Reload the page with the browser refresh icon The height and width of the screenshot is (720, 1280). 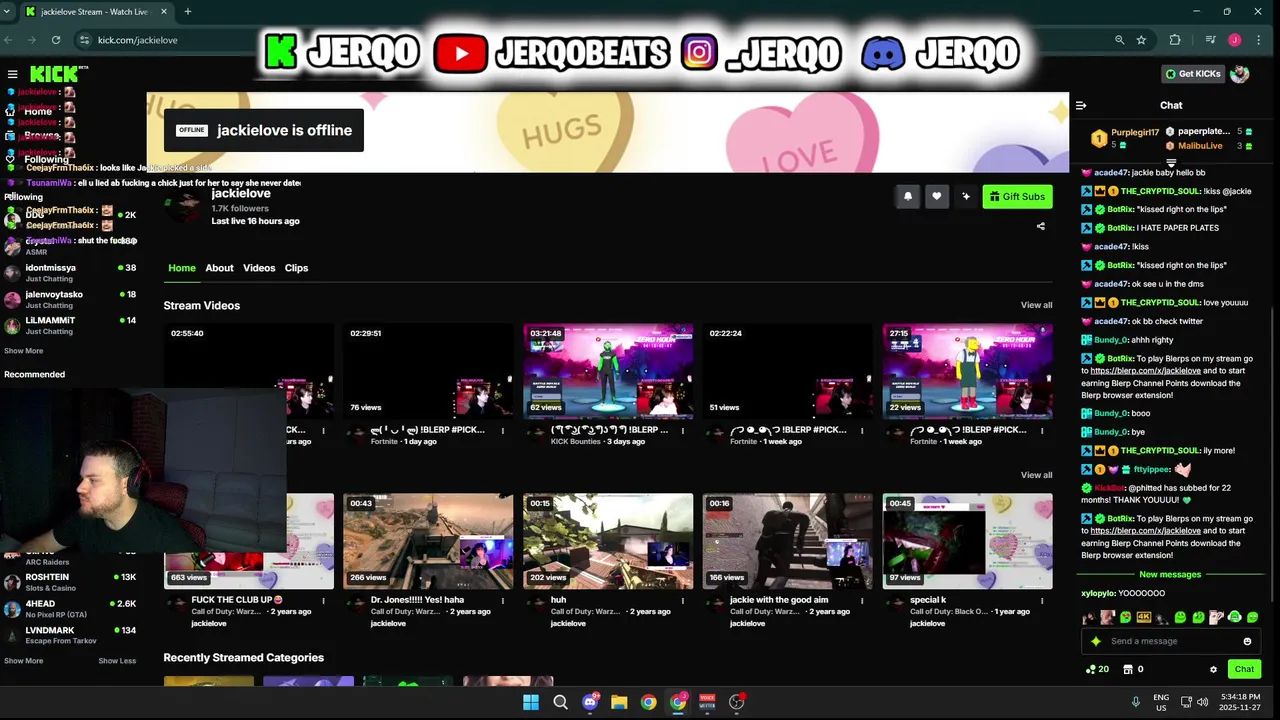56,40
